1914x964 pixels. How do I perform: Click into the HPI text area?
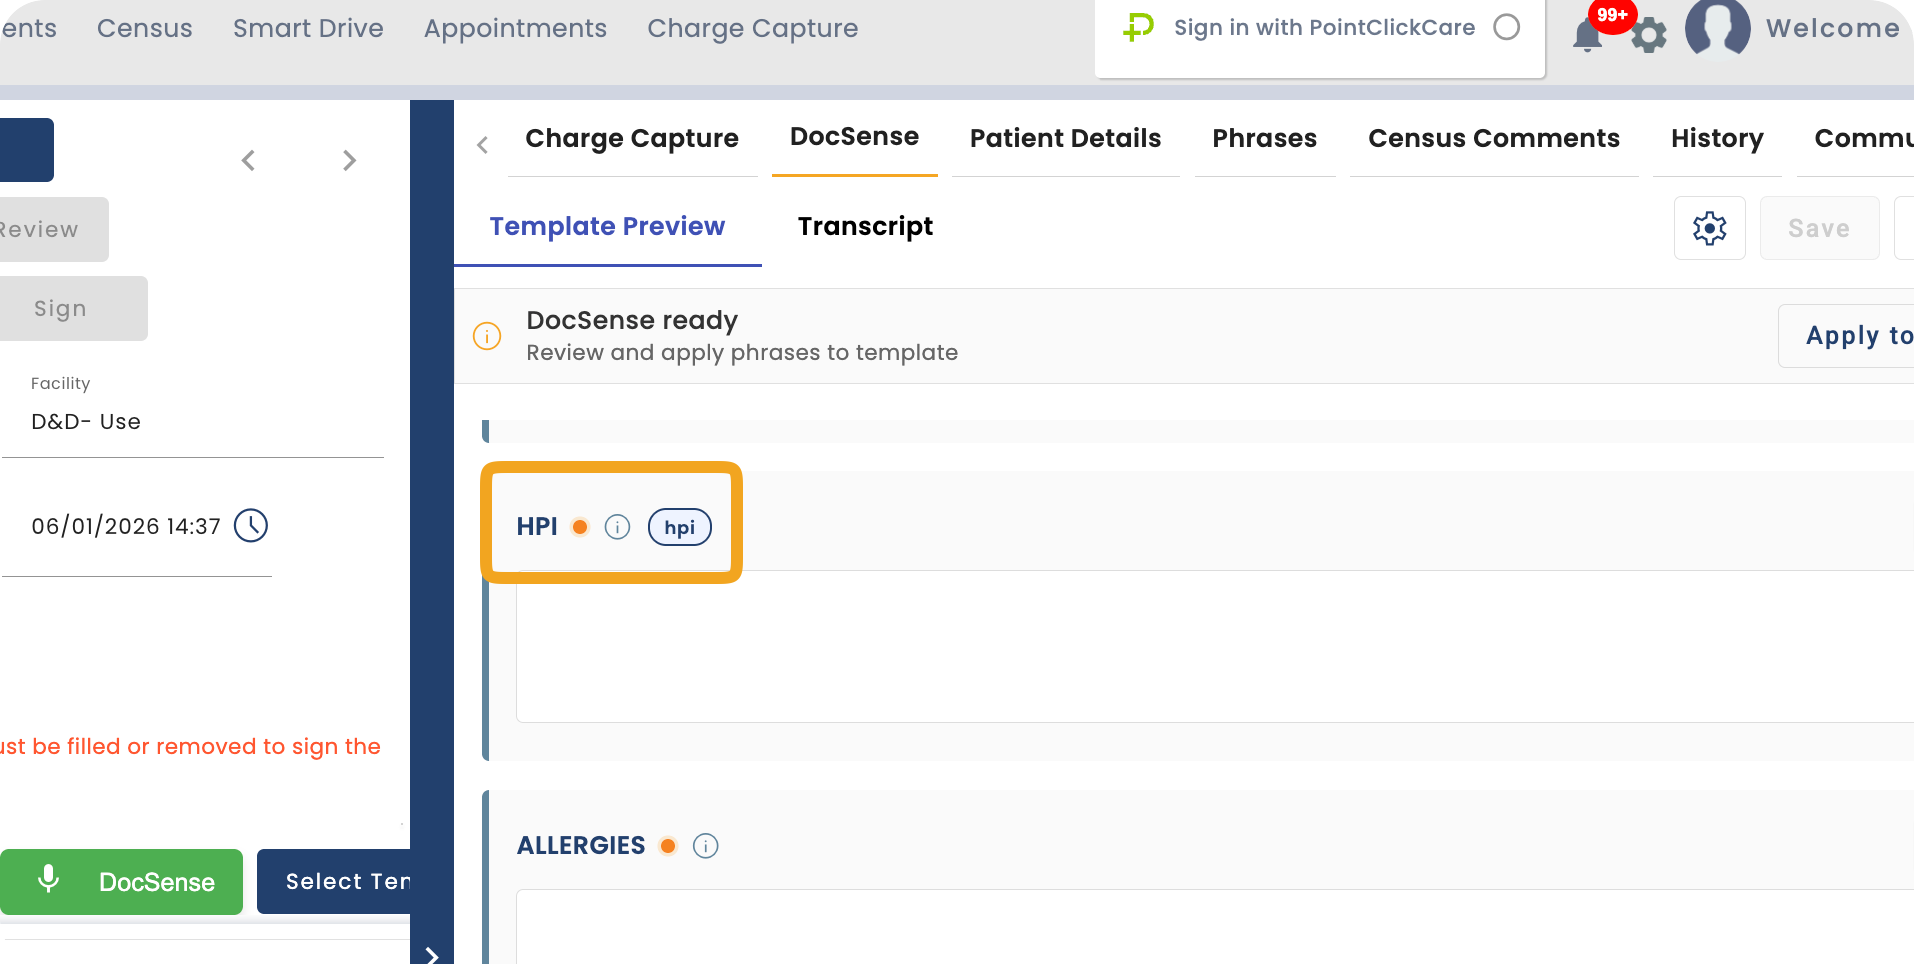coord(1215,646)
